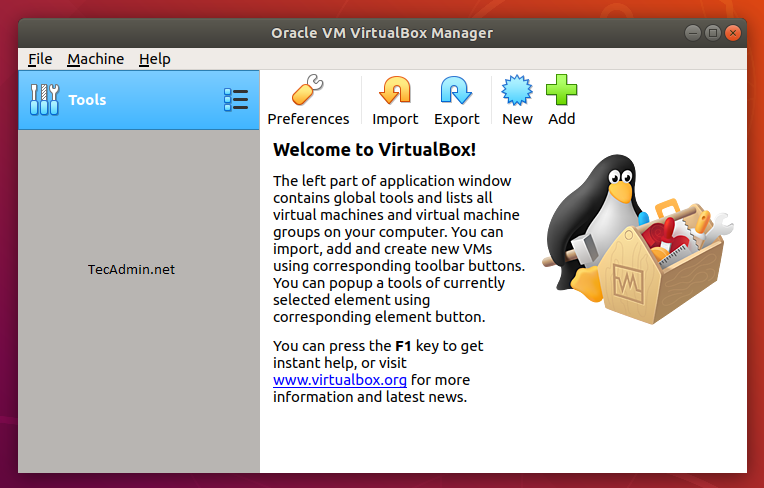Open the Help menu
This screenshot has height=488, width=764.
154,59
